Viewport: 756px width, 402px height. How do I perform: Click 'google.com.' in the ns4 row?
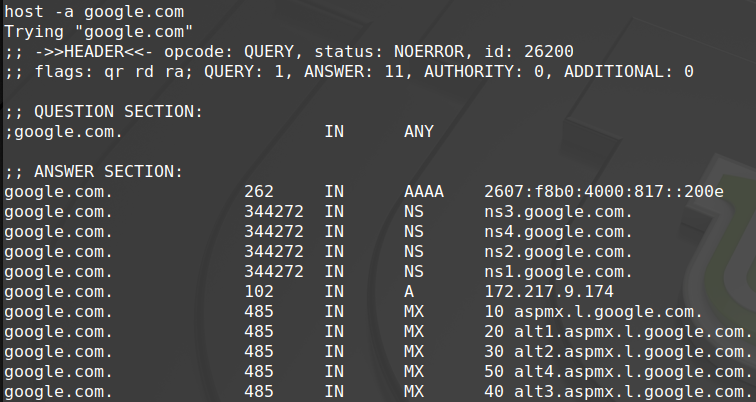tap(59, 232)
